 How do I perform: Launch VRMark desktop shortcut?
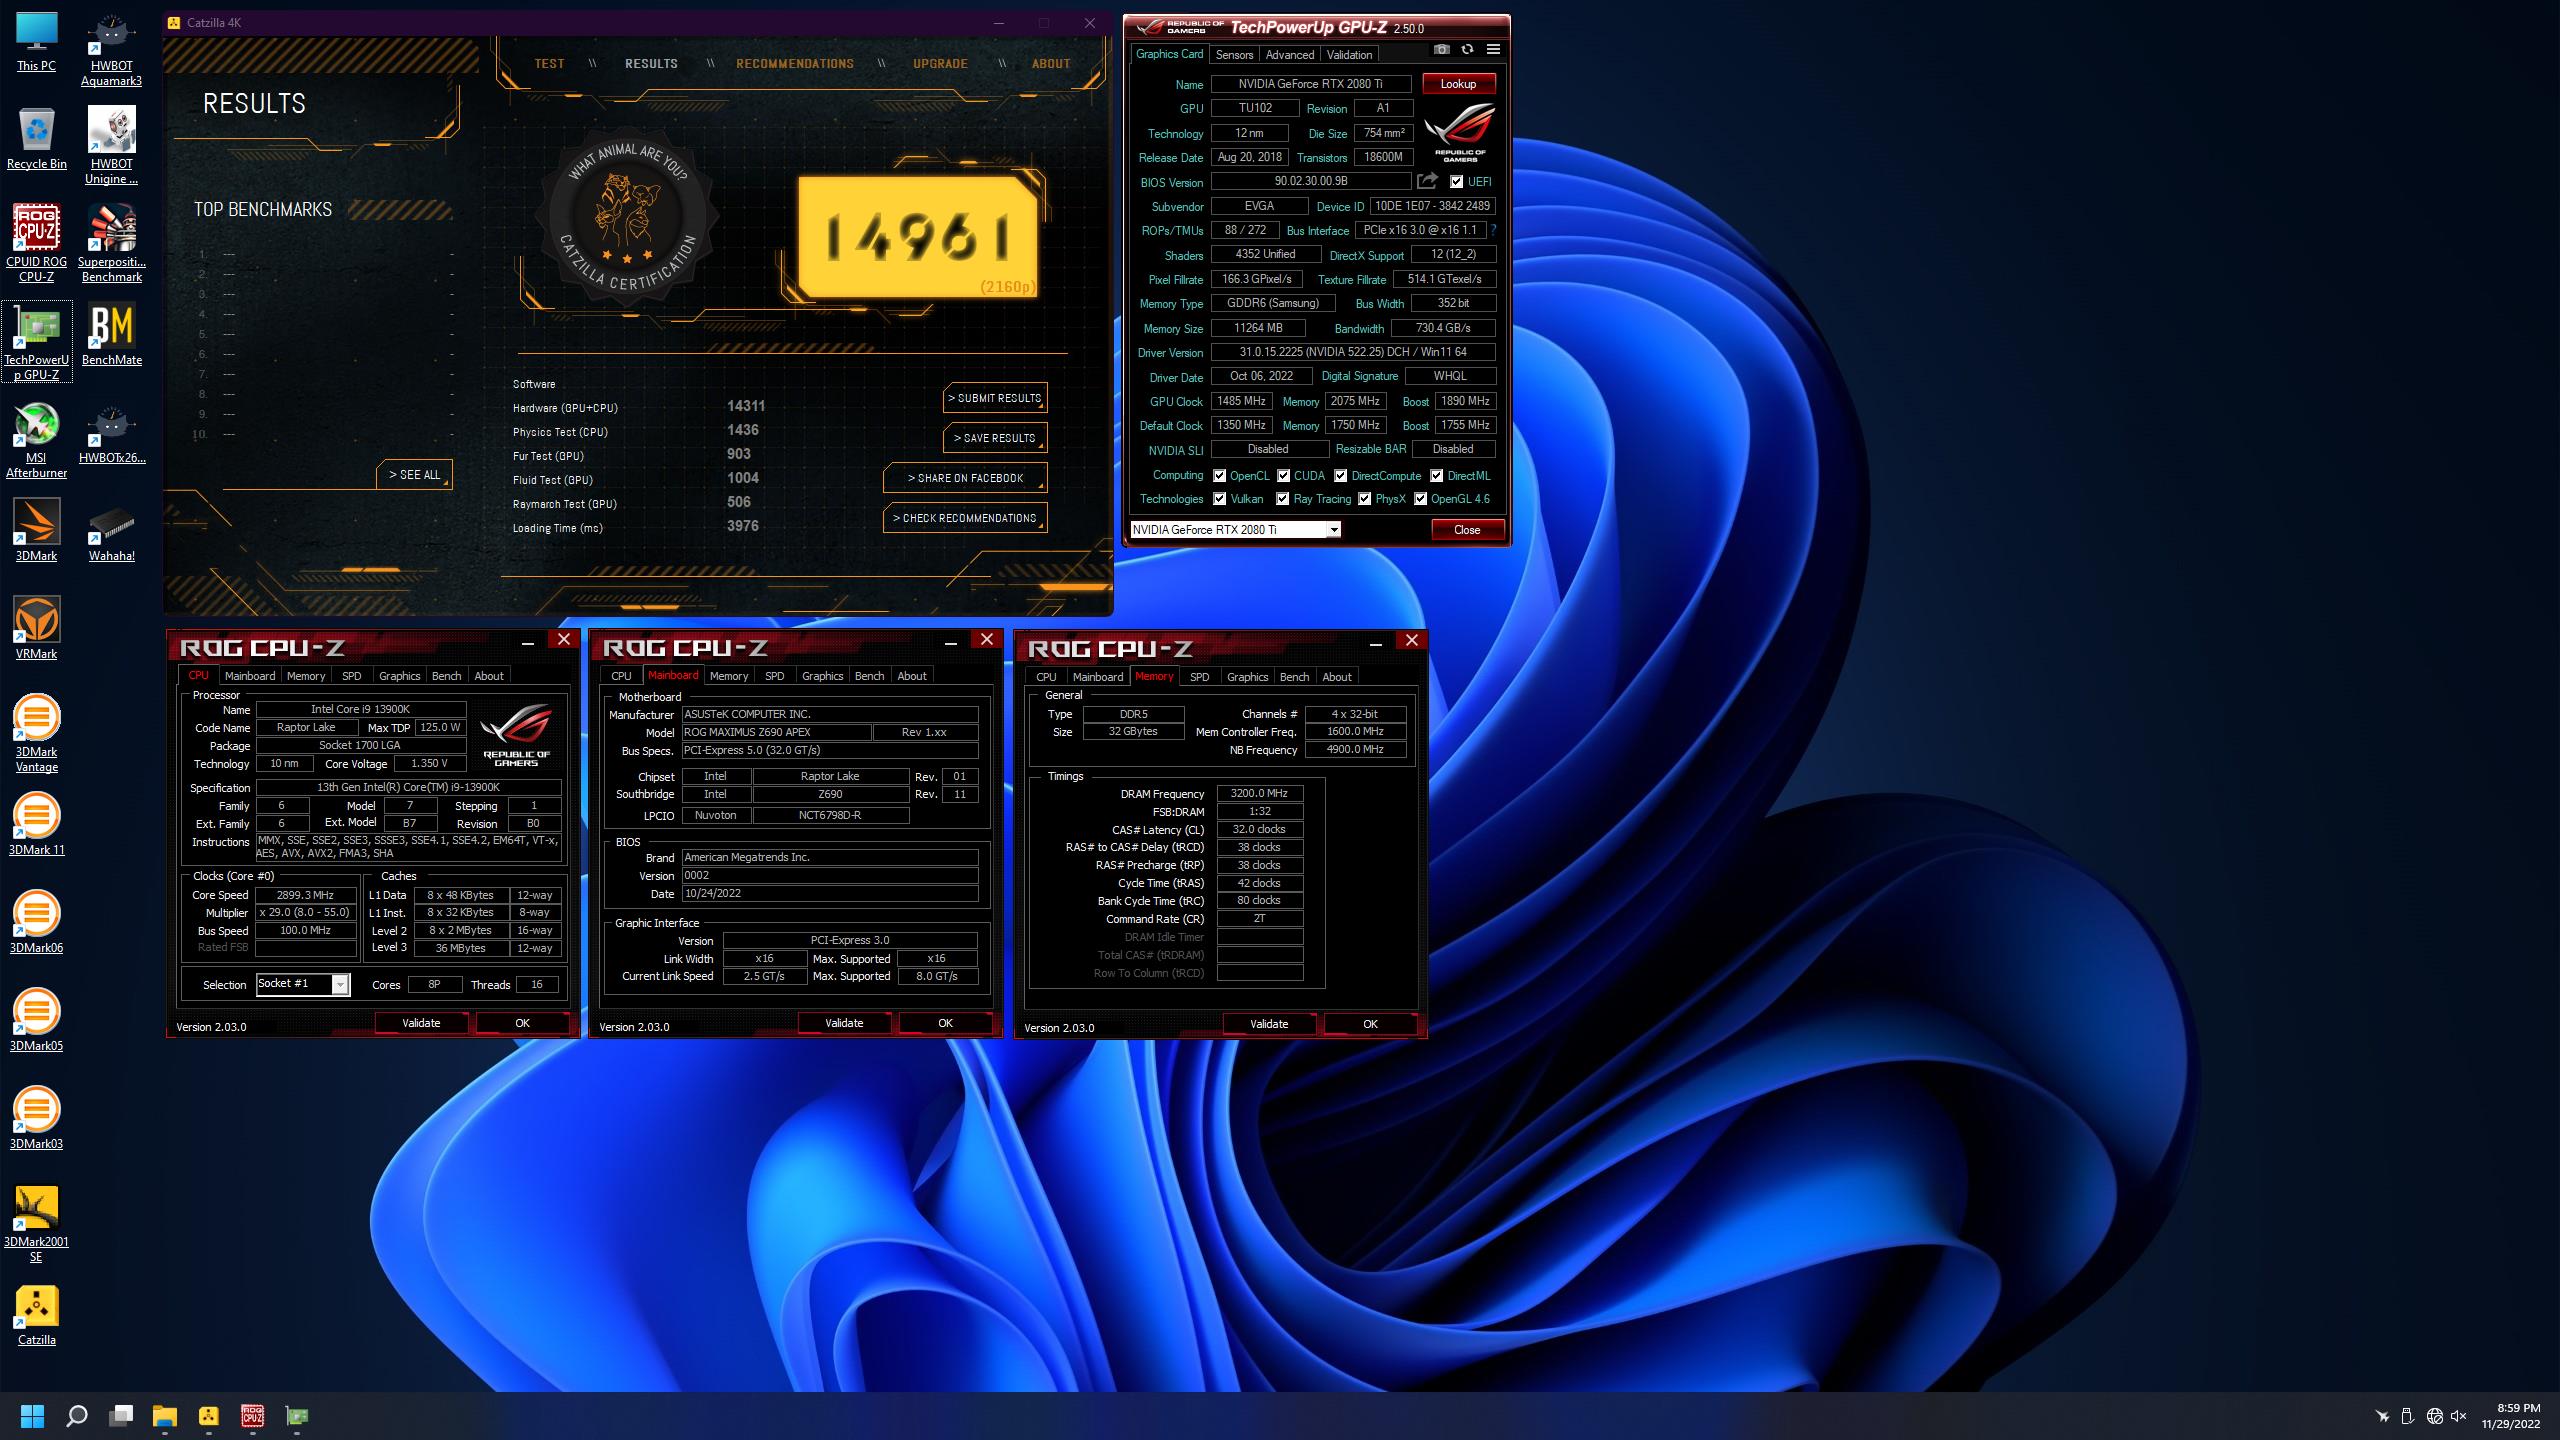[x=37, y=629]
